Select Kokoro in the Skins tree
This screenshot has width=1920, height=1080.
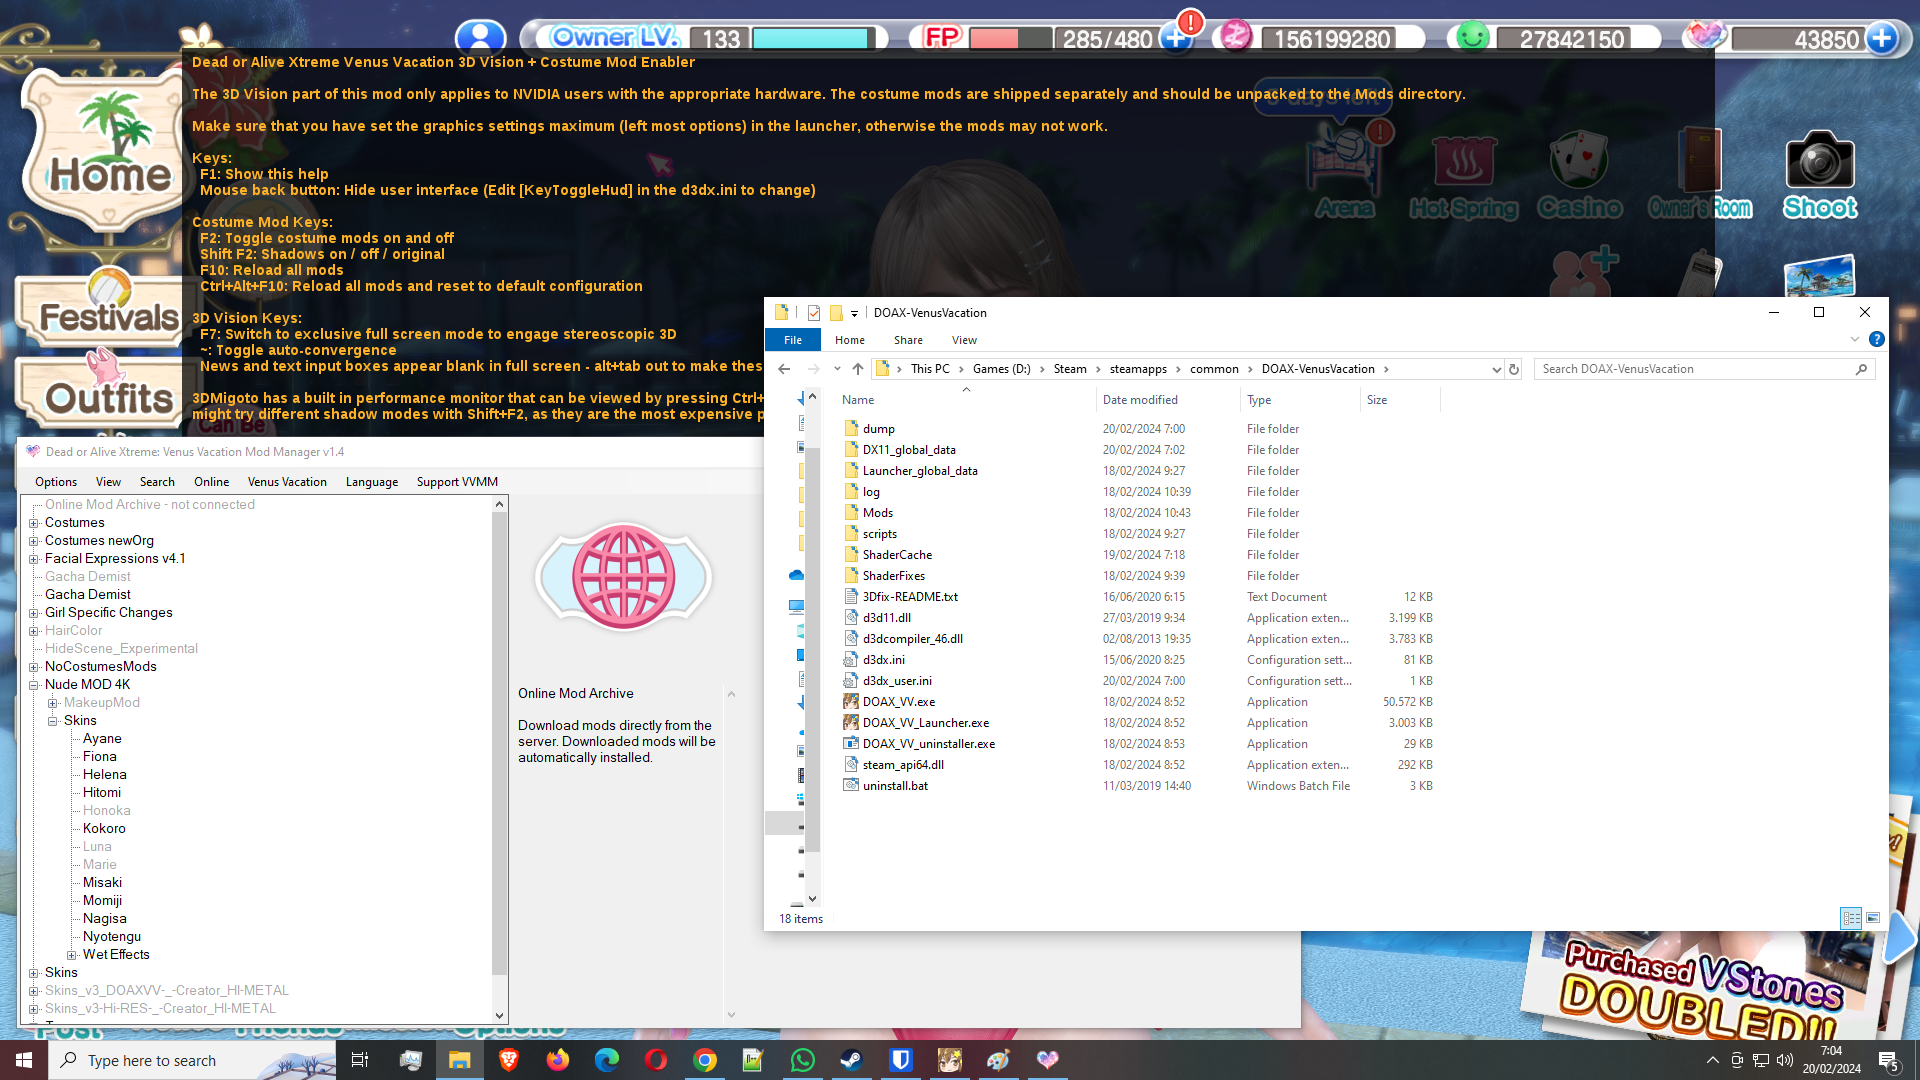104,829
